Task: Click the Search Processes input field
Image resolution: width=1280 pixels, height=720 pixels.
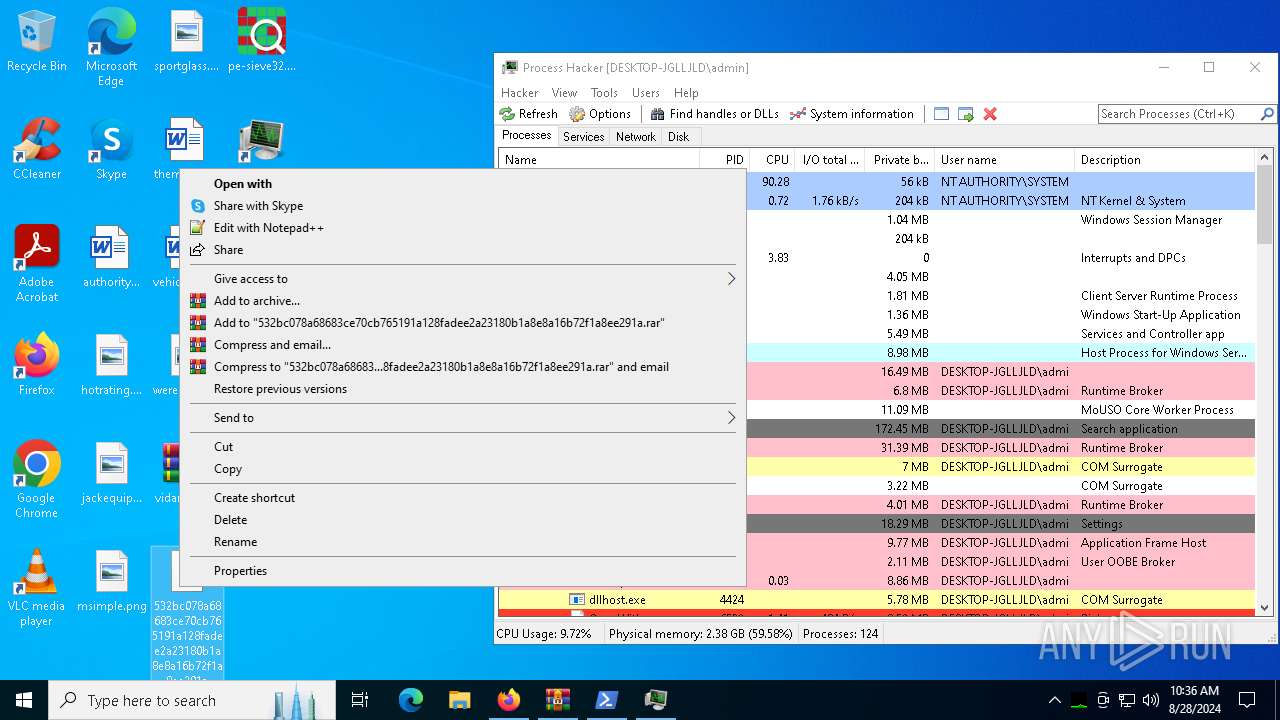Action: [1179, 114]
